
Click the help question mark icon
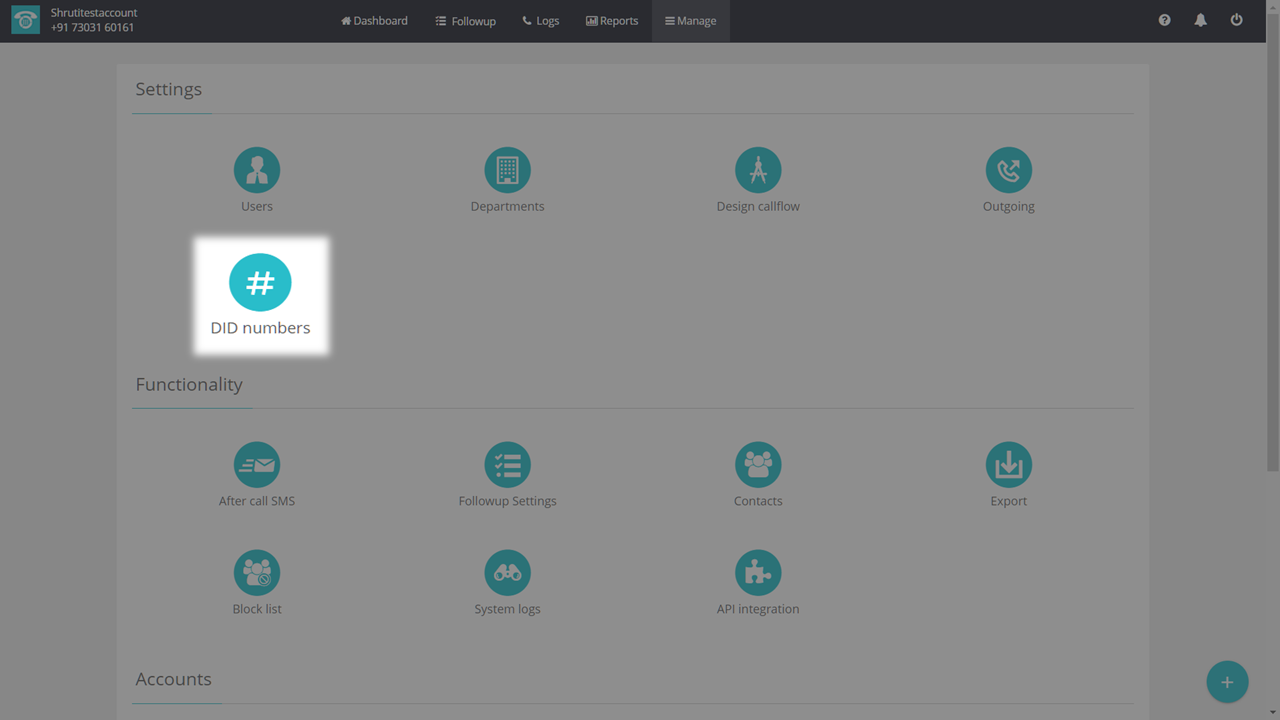(1164, 20)
